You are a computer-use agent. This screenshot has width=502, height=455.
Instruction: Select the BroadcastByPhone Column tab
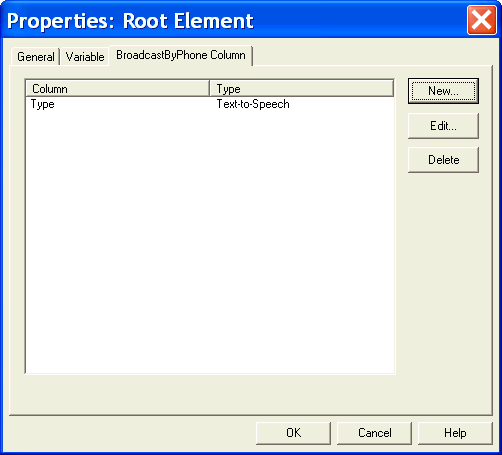tap(181, 55)
